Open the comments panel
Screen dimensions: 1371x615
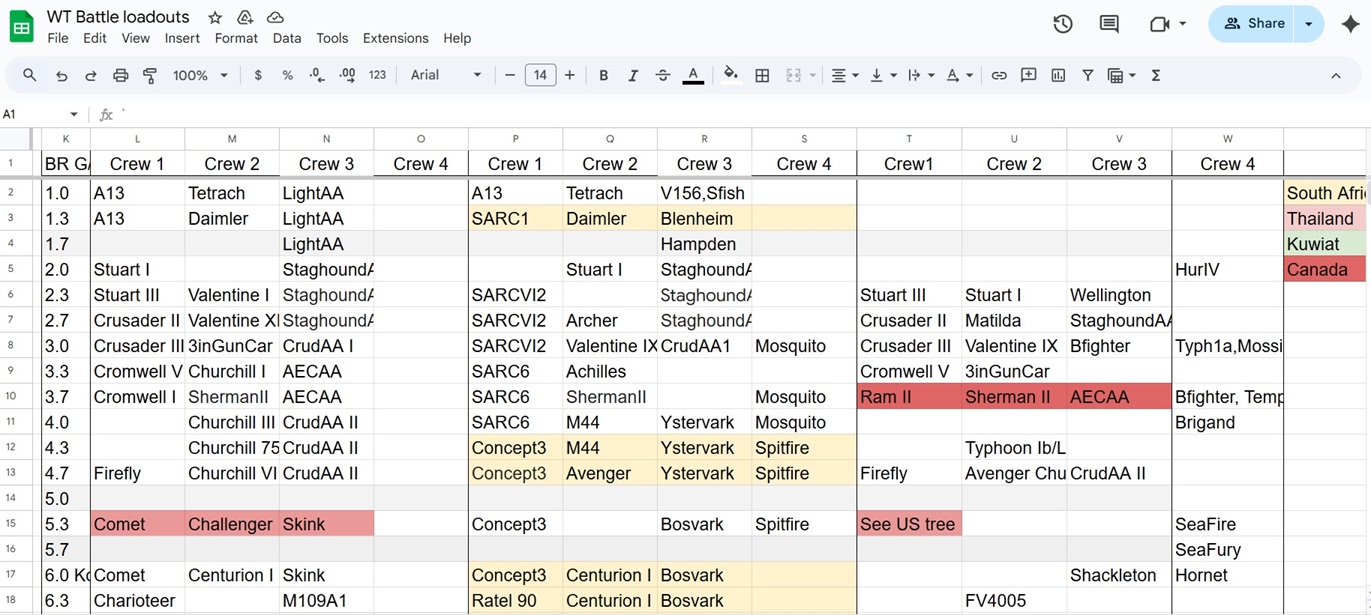pyautogui.click(x=1109, y=24)
